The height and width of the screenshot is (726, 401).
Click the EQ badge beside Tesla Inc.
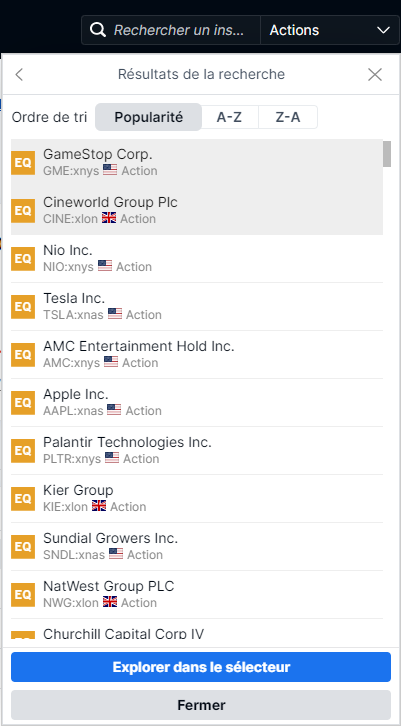[23, 307]
